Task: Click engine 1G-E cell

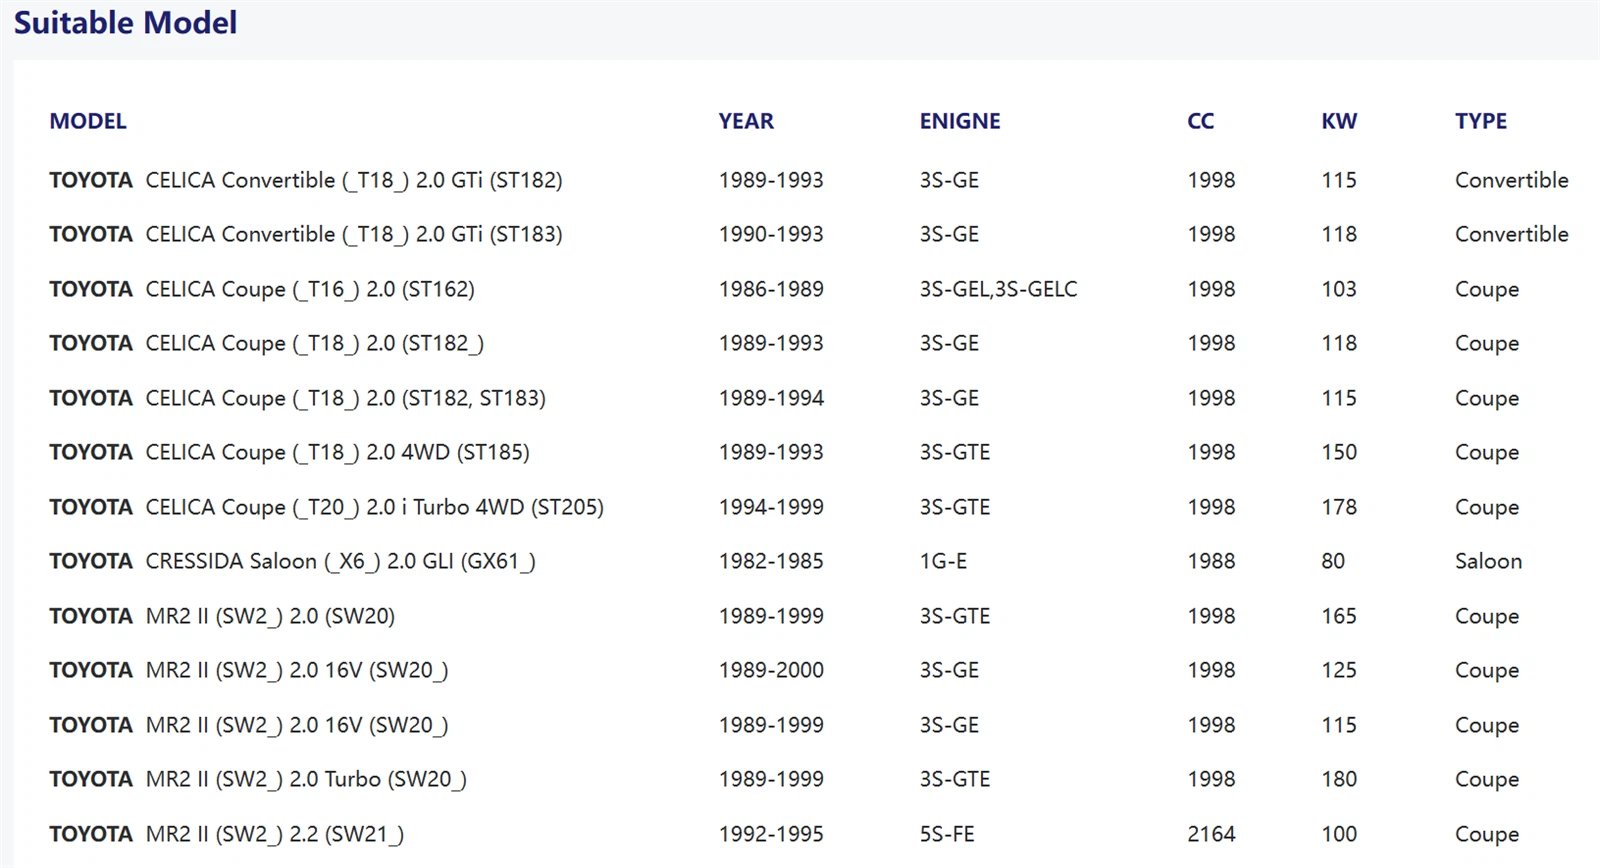Action: (943, 561)
